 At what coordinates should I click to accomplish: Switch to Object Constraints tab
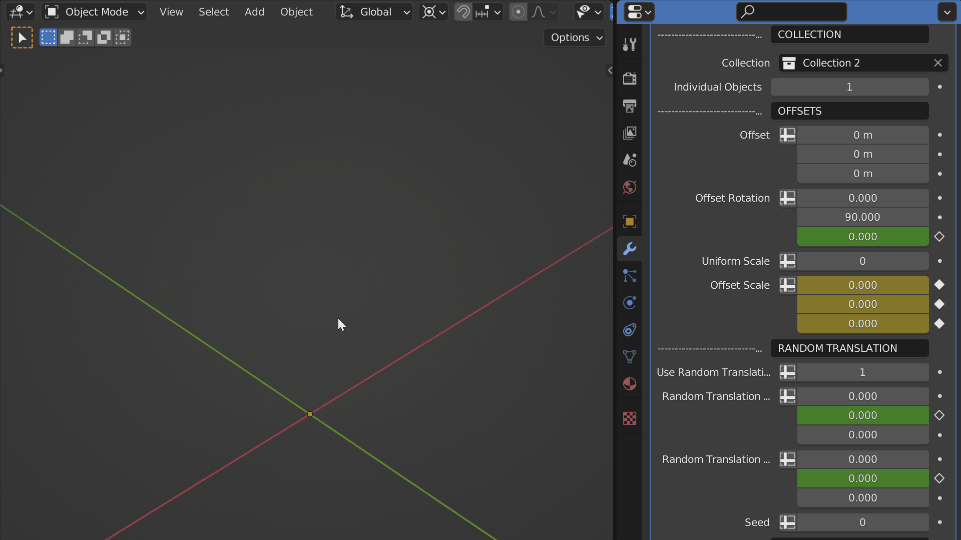coord(629,330)
